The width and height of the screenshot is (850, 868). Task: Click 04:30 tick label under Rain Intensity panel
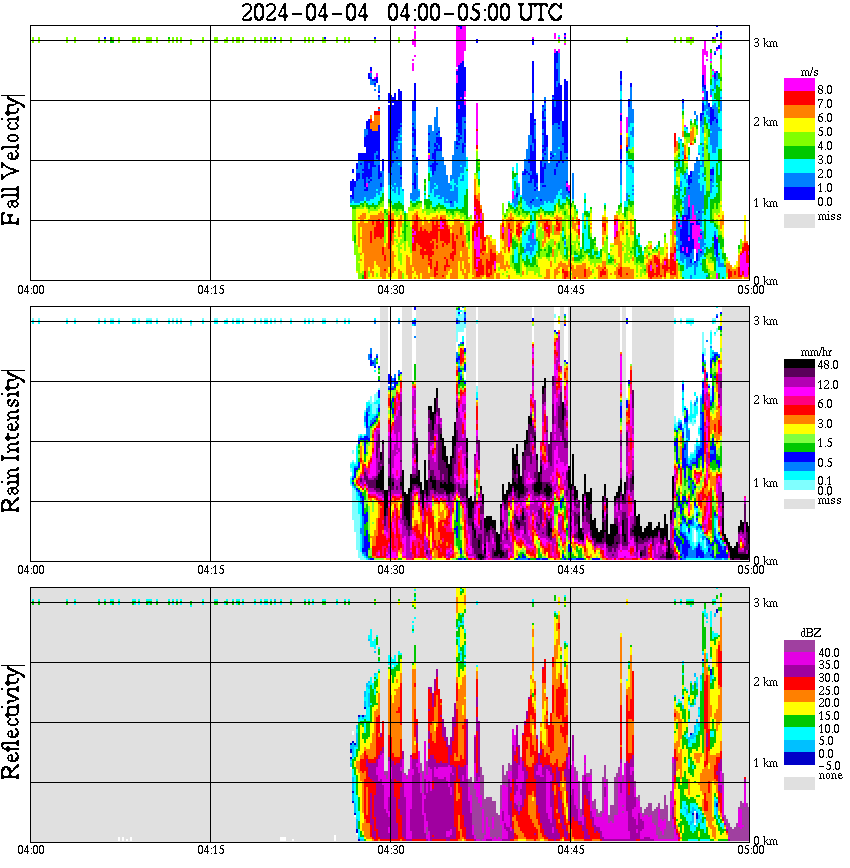(x=391, y=570)
